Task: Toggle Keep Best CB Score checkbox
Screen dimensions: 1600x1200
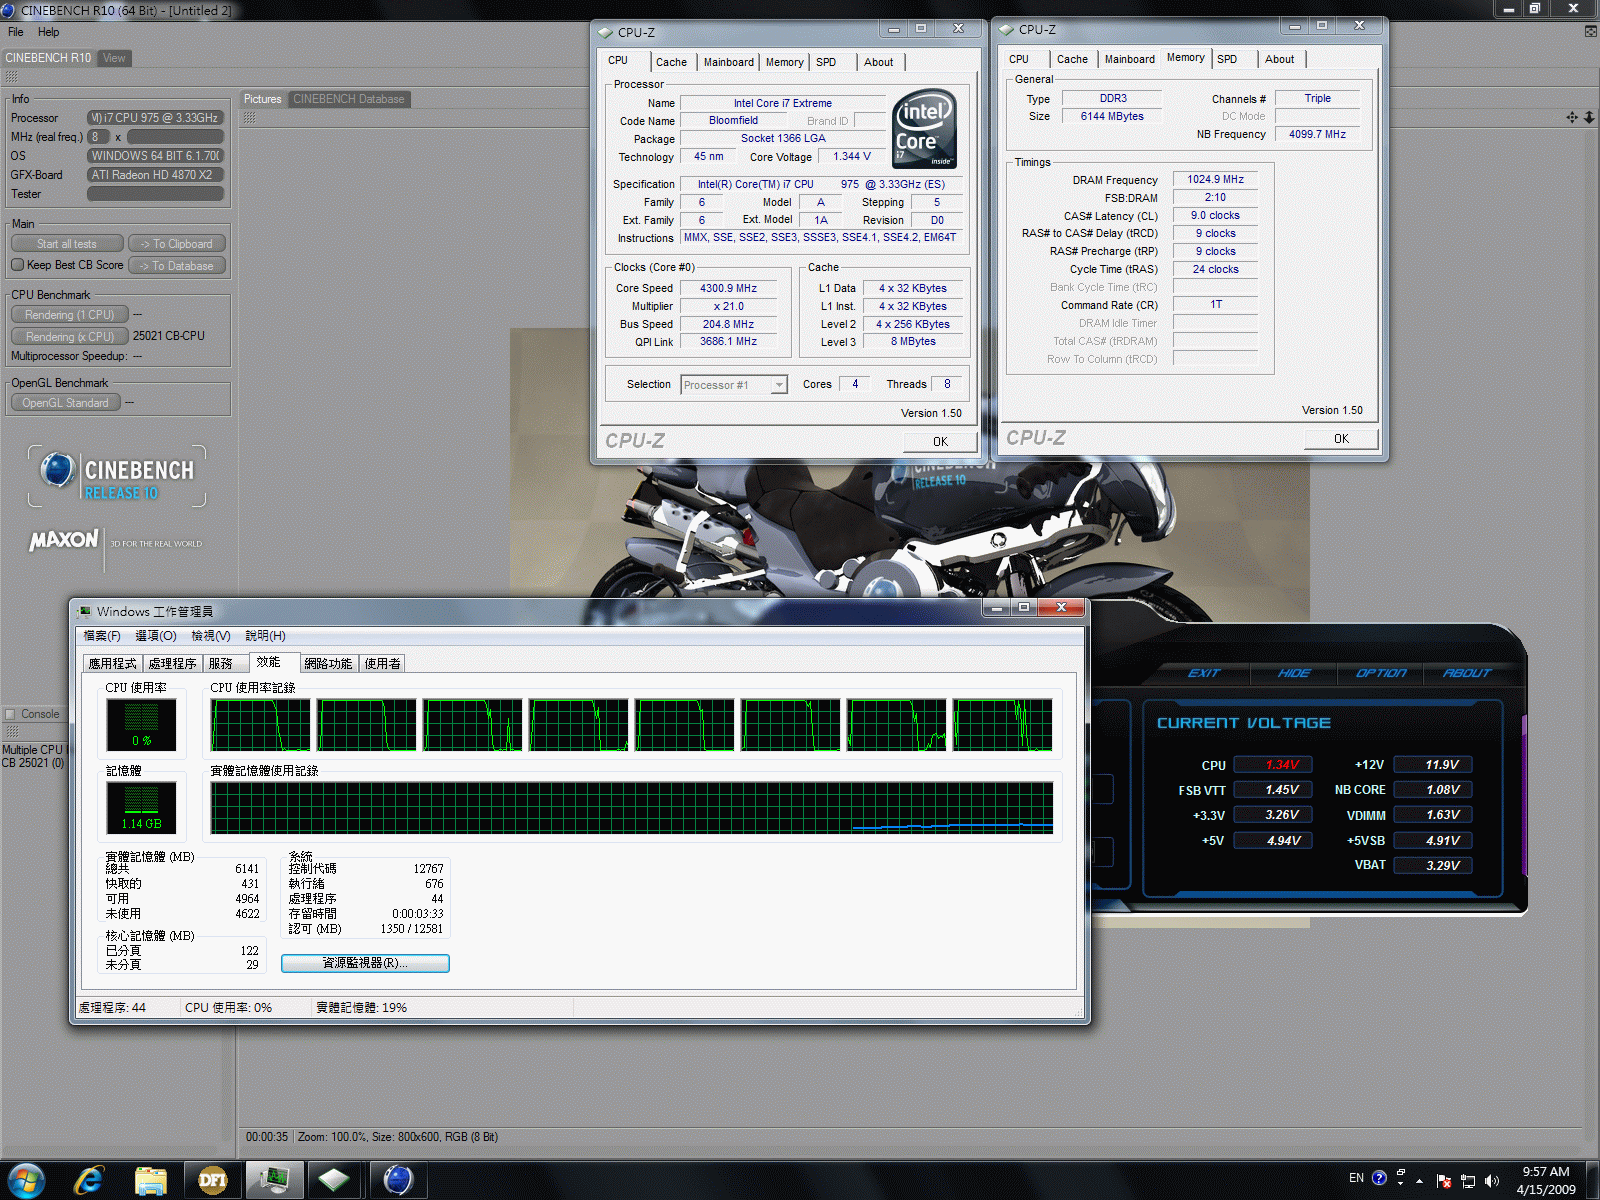Action: pos(17,265)
